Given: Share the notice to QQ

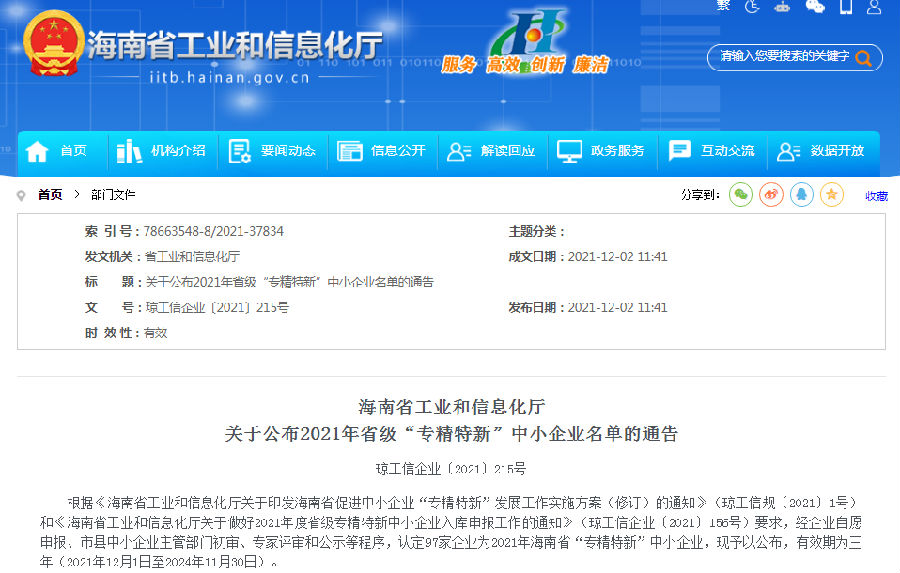Looking at the screenshot, I should click(x=802, y=195).
